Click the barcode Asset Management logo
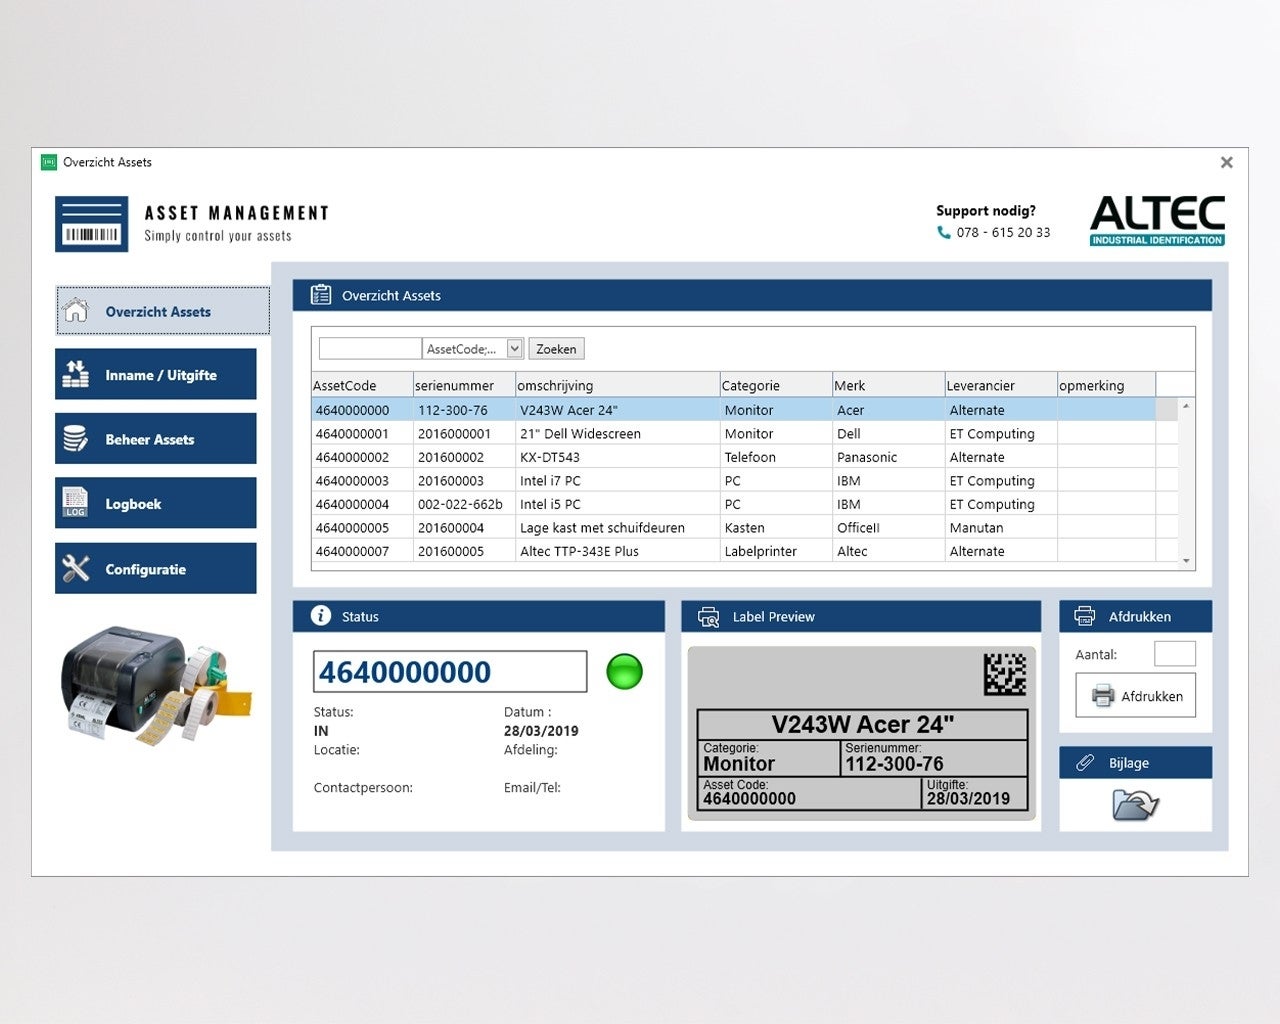Screen dimensions: 1280x1024 [x=91, y=224]
